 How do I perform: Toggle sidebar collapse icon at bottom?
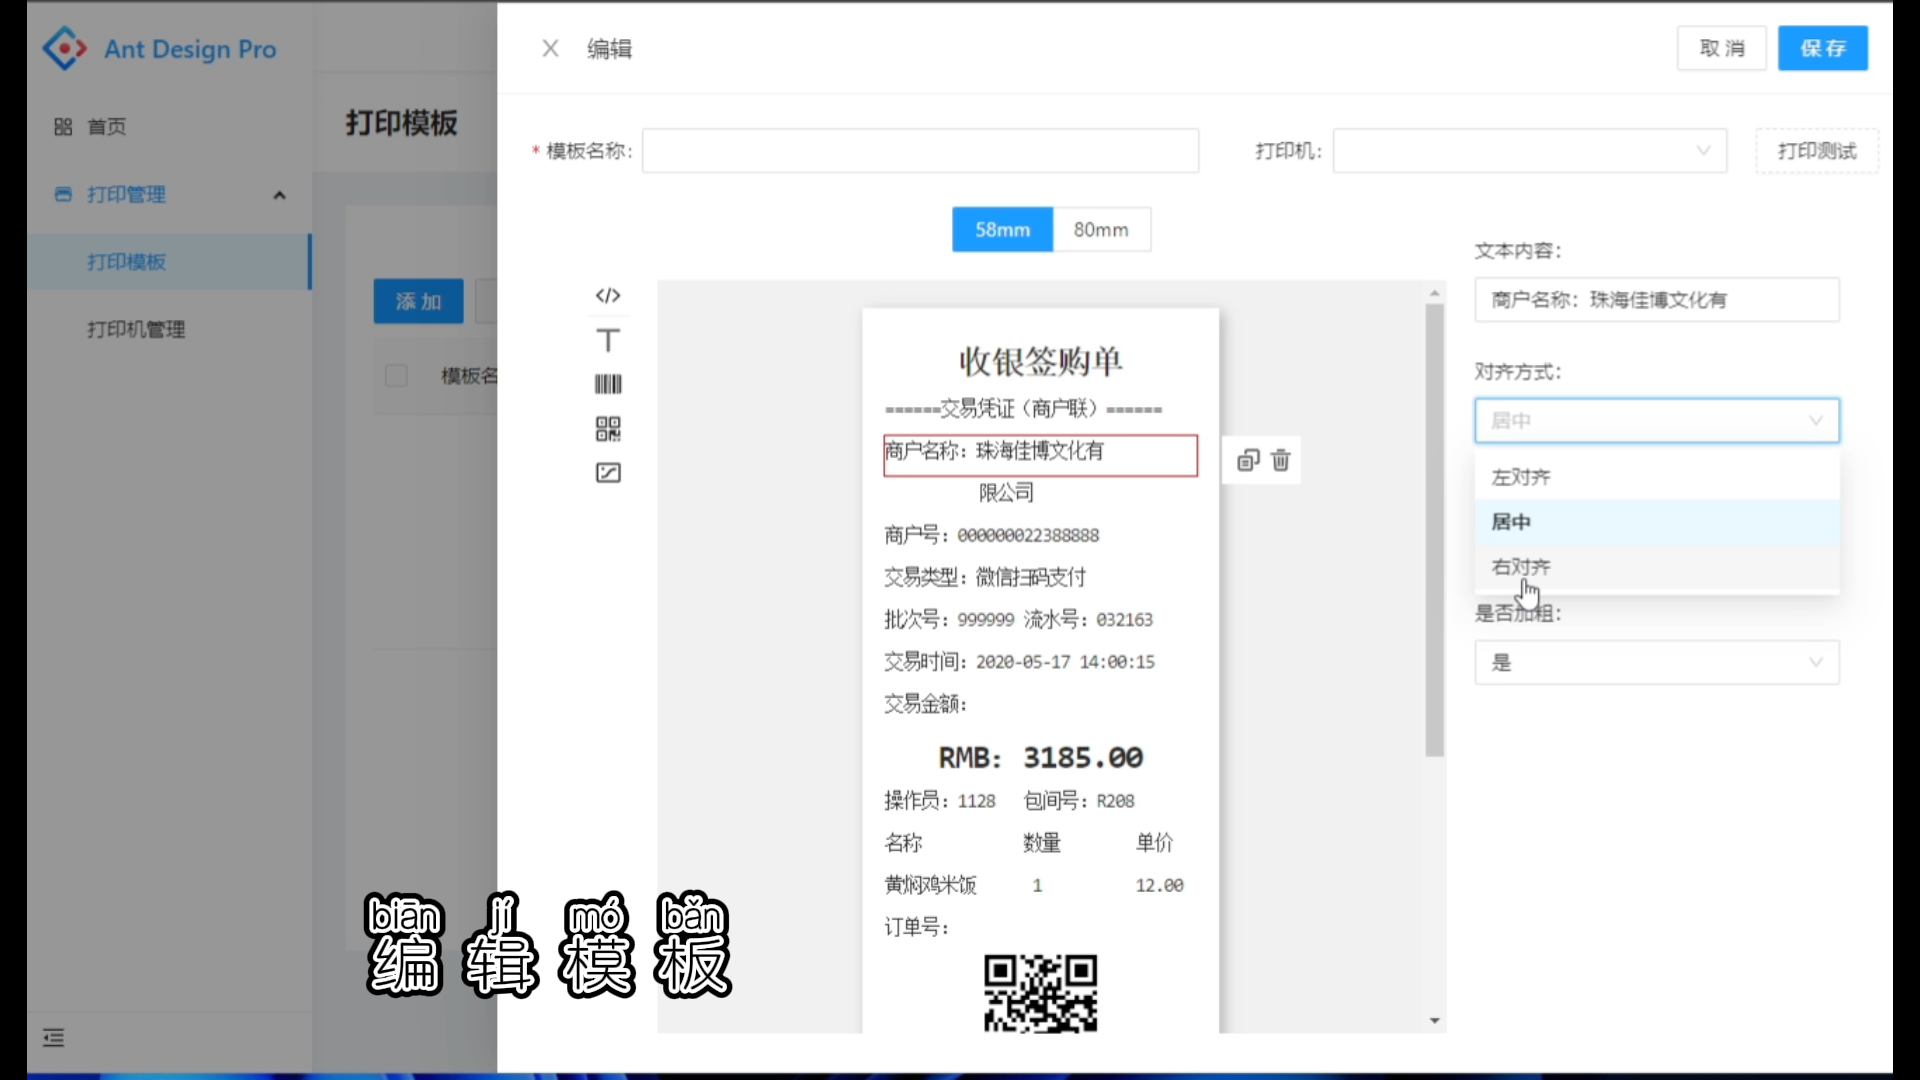click(x=54, y=1038)
